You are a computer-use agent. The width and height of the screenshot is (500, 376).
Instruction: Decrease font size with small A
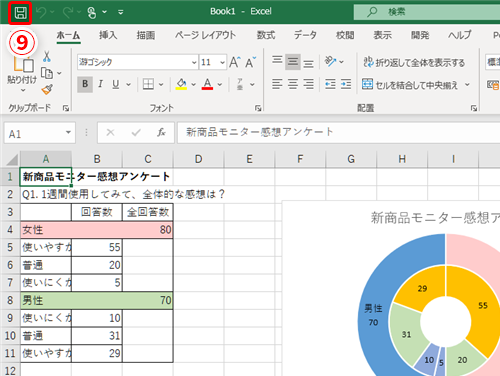pos(250,62)
